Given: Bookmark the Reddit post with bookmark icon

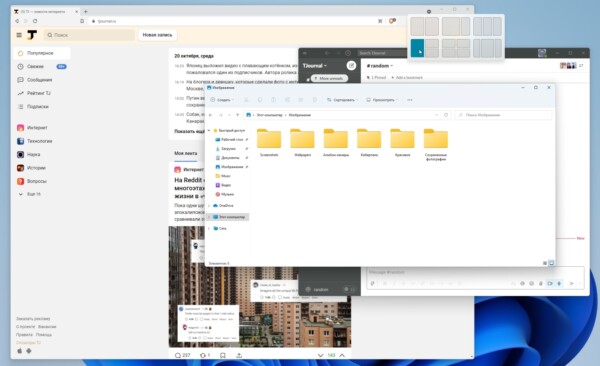Looking at the screenshot, I should pos(223,355).
